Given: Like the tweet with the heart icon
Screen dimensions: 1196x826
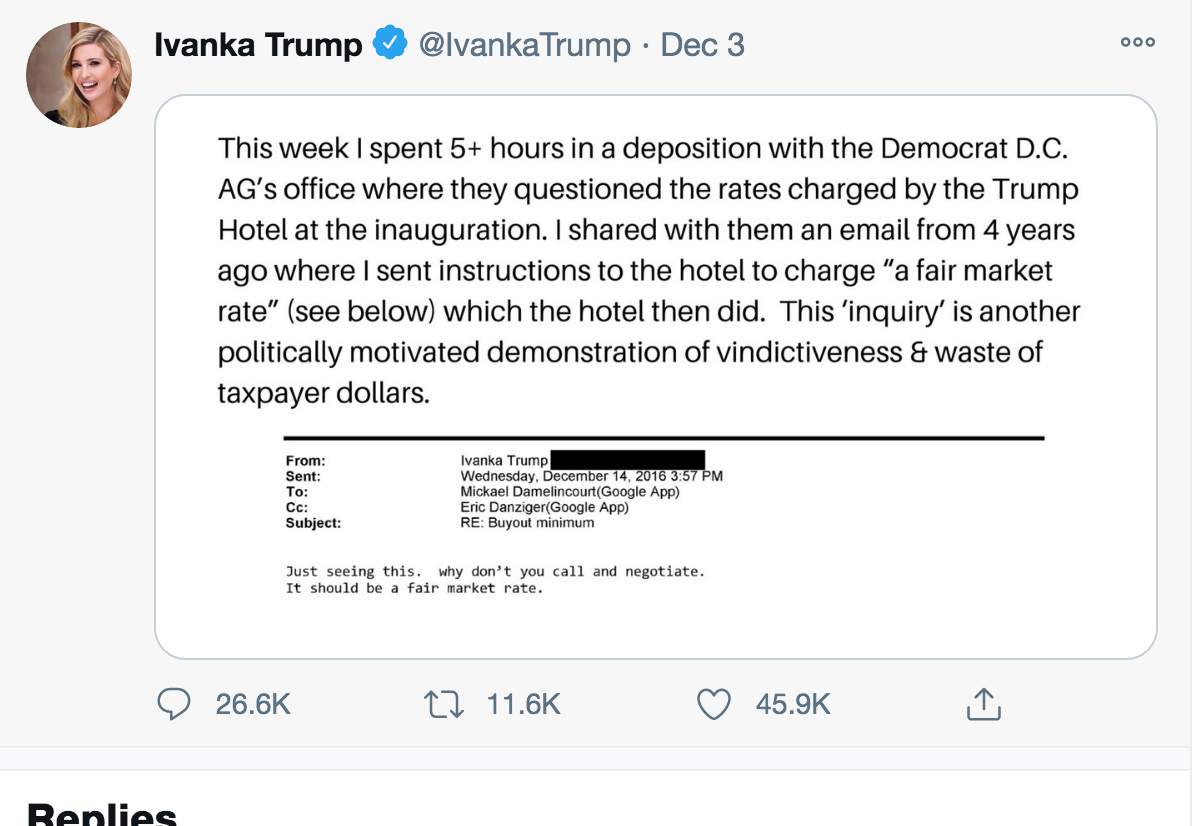Looking at the screenshot, I should click(713, 704).
